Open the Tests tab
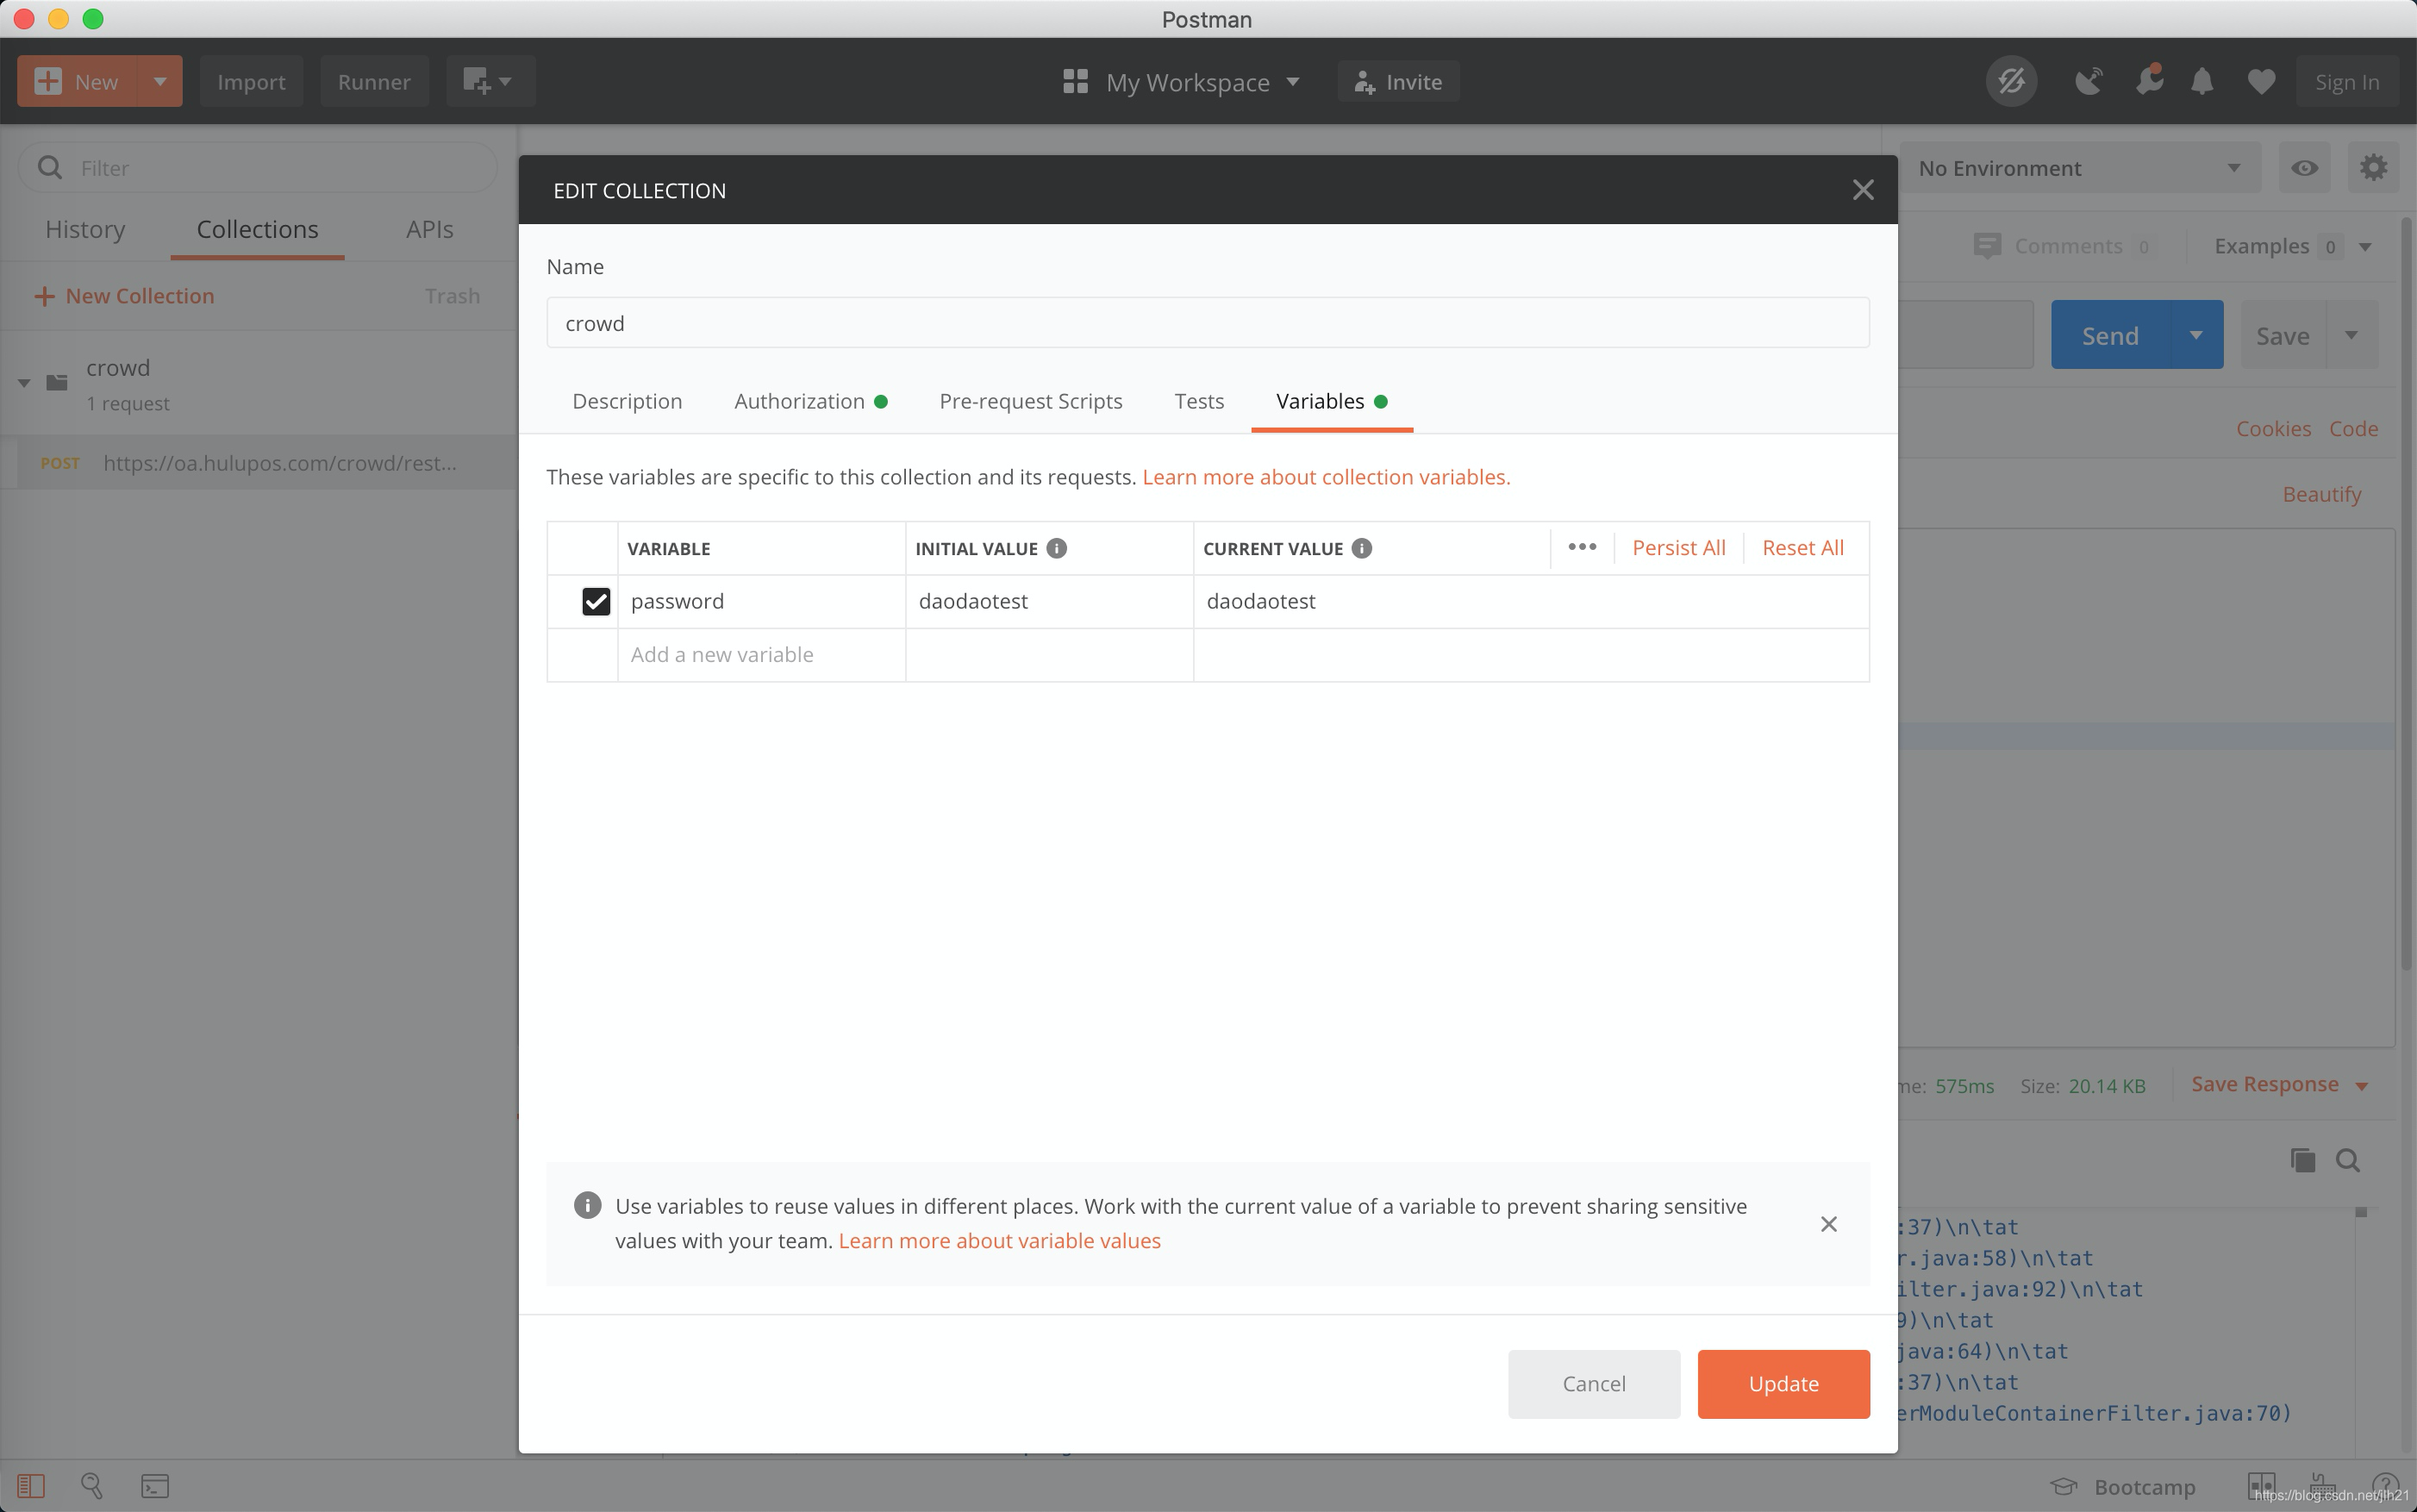The height and width of the screenshot is (1512, 2417). click(1199, 401)
